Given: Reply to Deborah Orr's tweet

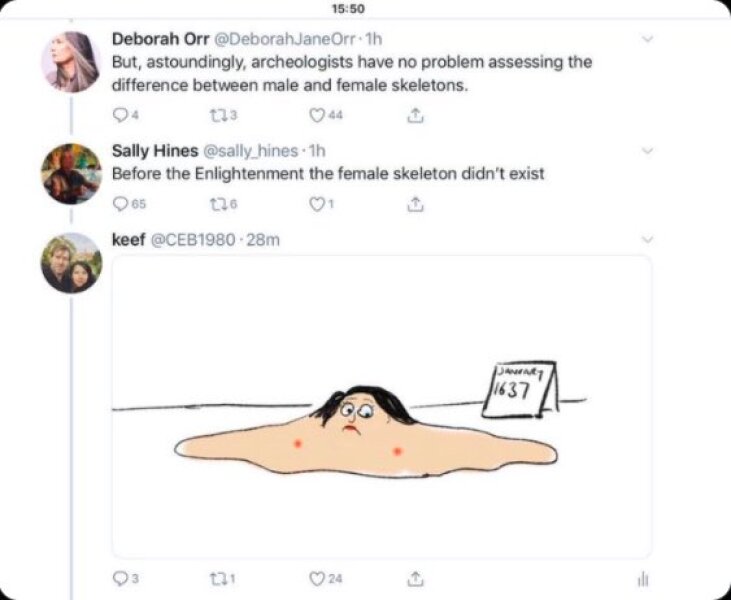Looking at the screenshot, I should [120, 115].
